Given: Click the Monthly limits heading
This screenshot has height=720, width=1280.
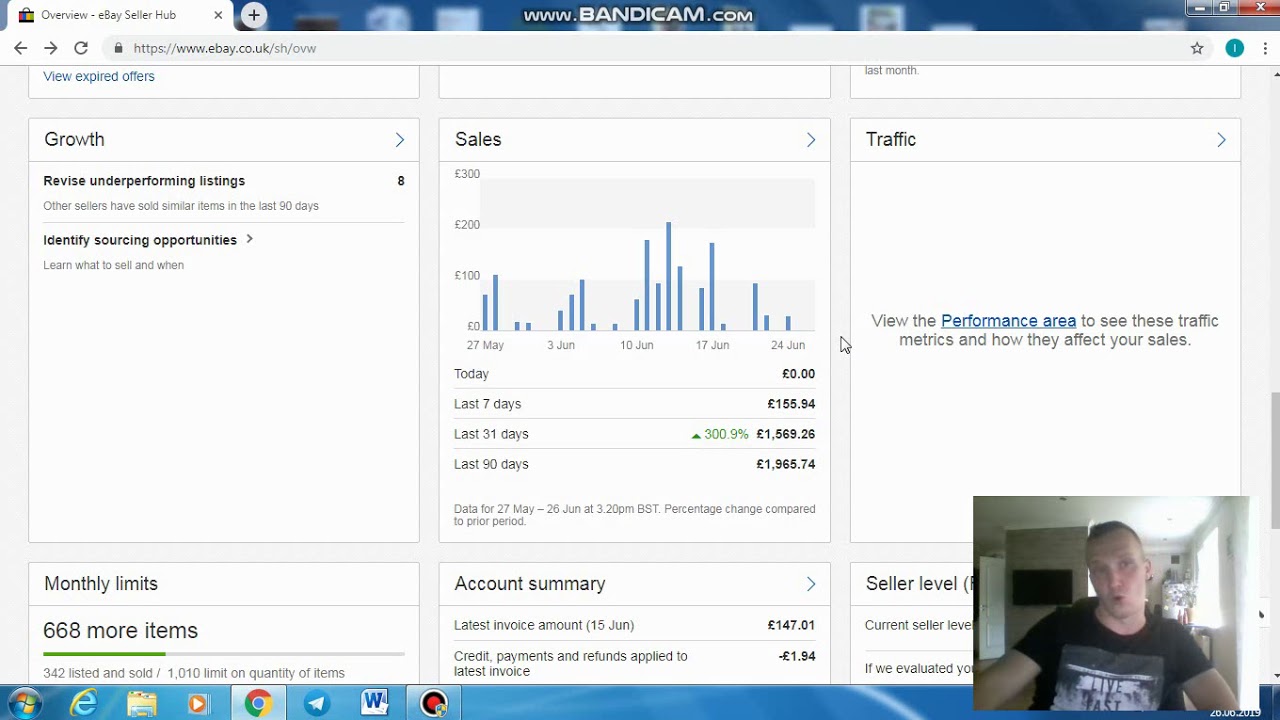Looking at the screenshot, I should pyautogui.click(x=101, y=584).
